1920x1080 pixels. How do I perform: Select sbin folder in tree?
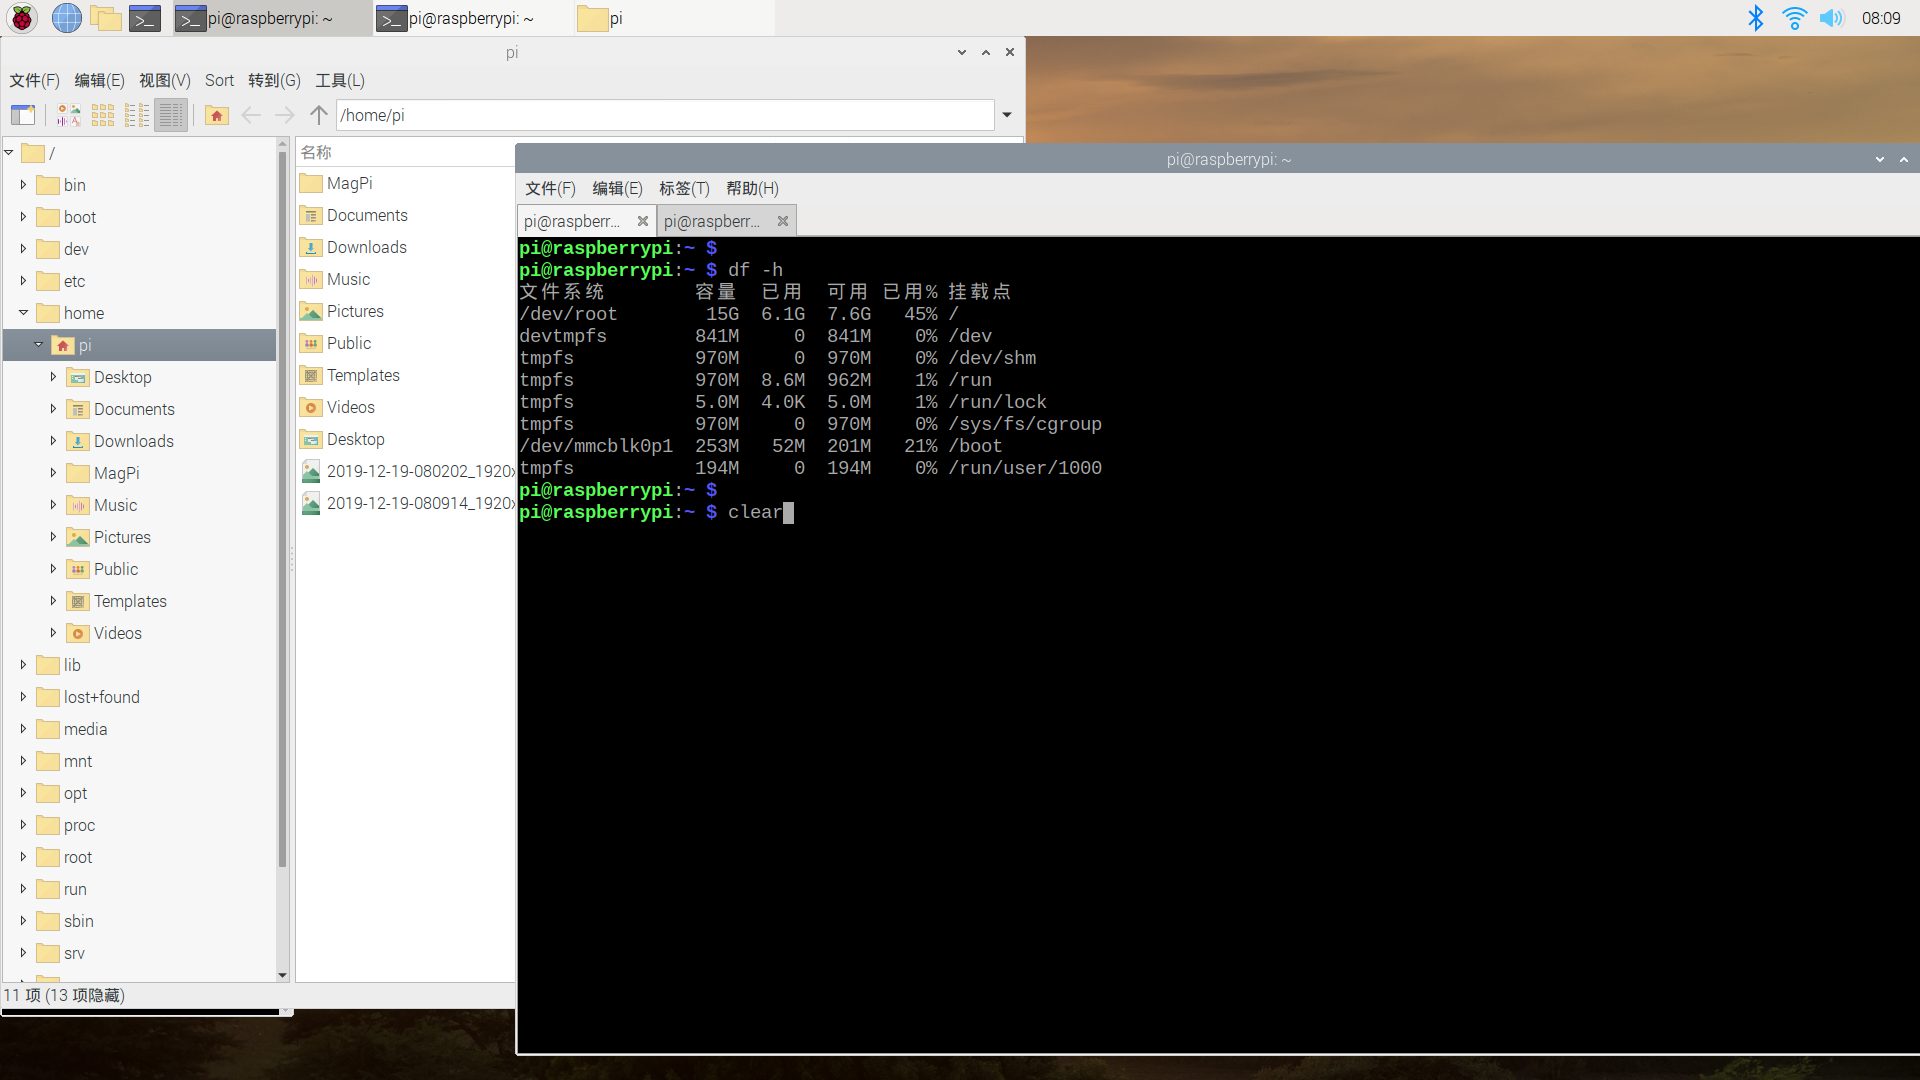click(78, 921)
